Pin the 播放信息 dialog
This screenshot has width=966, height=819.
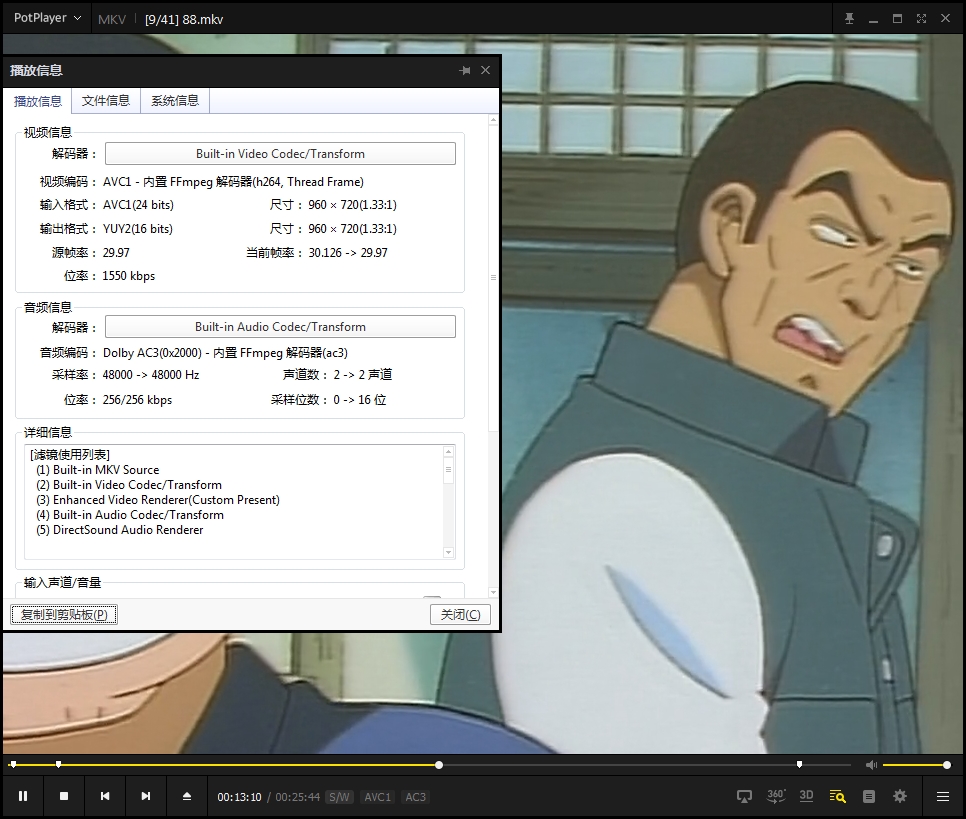pos(465,70)
